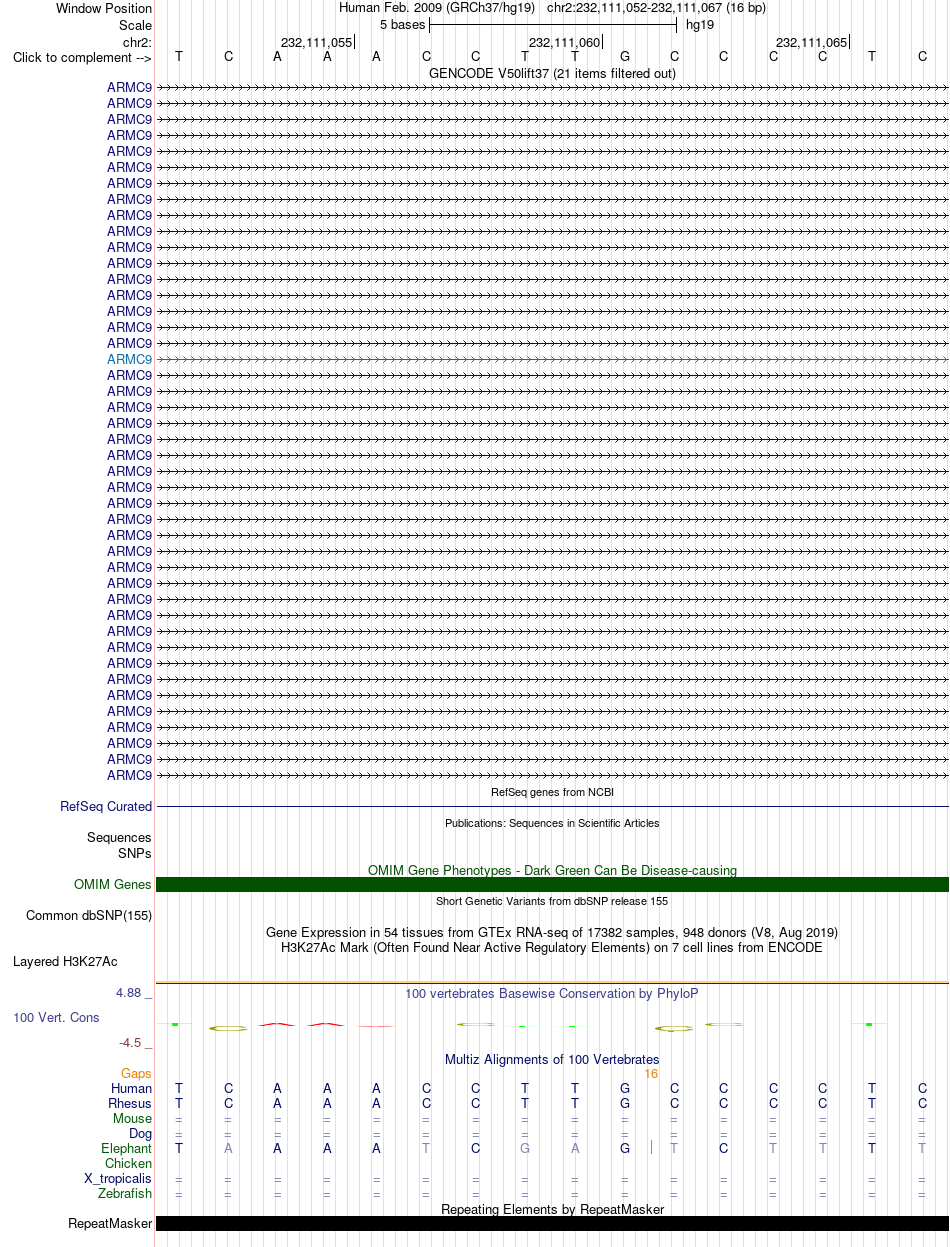Click the orange Gaps label
The width and height of the screenshot is (950, 1247).
click(x=136, y=1073)
